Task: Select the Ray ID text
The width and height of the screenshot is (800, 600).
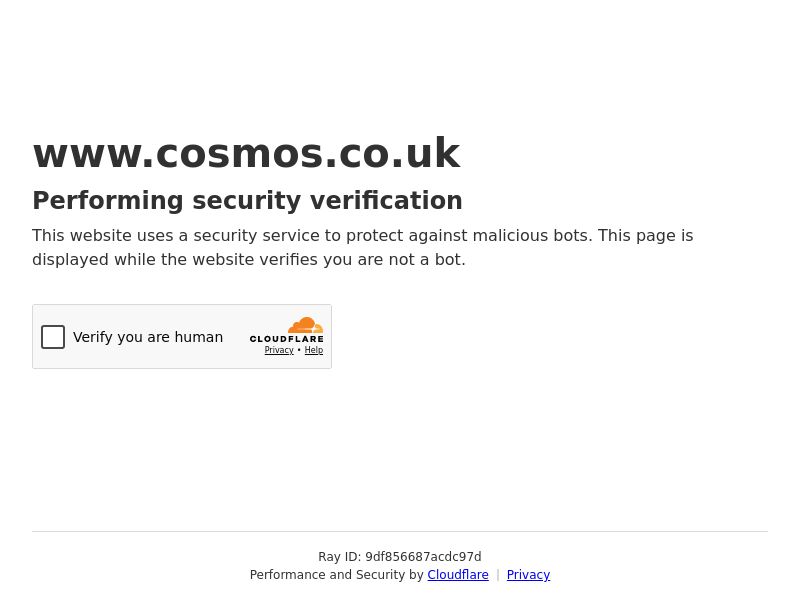Action: click(x=399, y=557)
